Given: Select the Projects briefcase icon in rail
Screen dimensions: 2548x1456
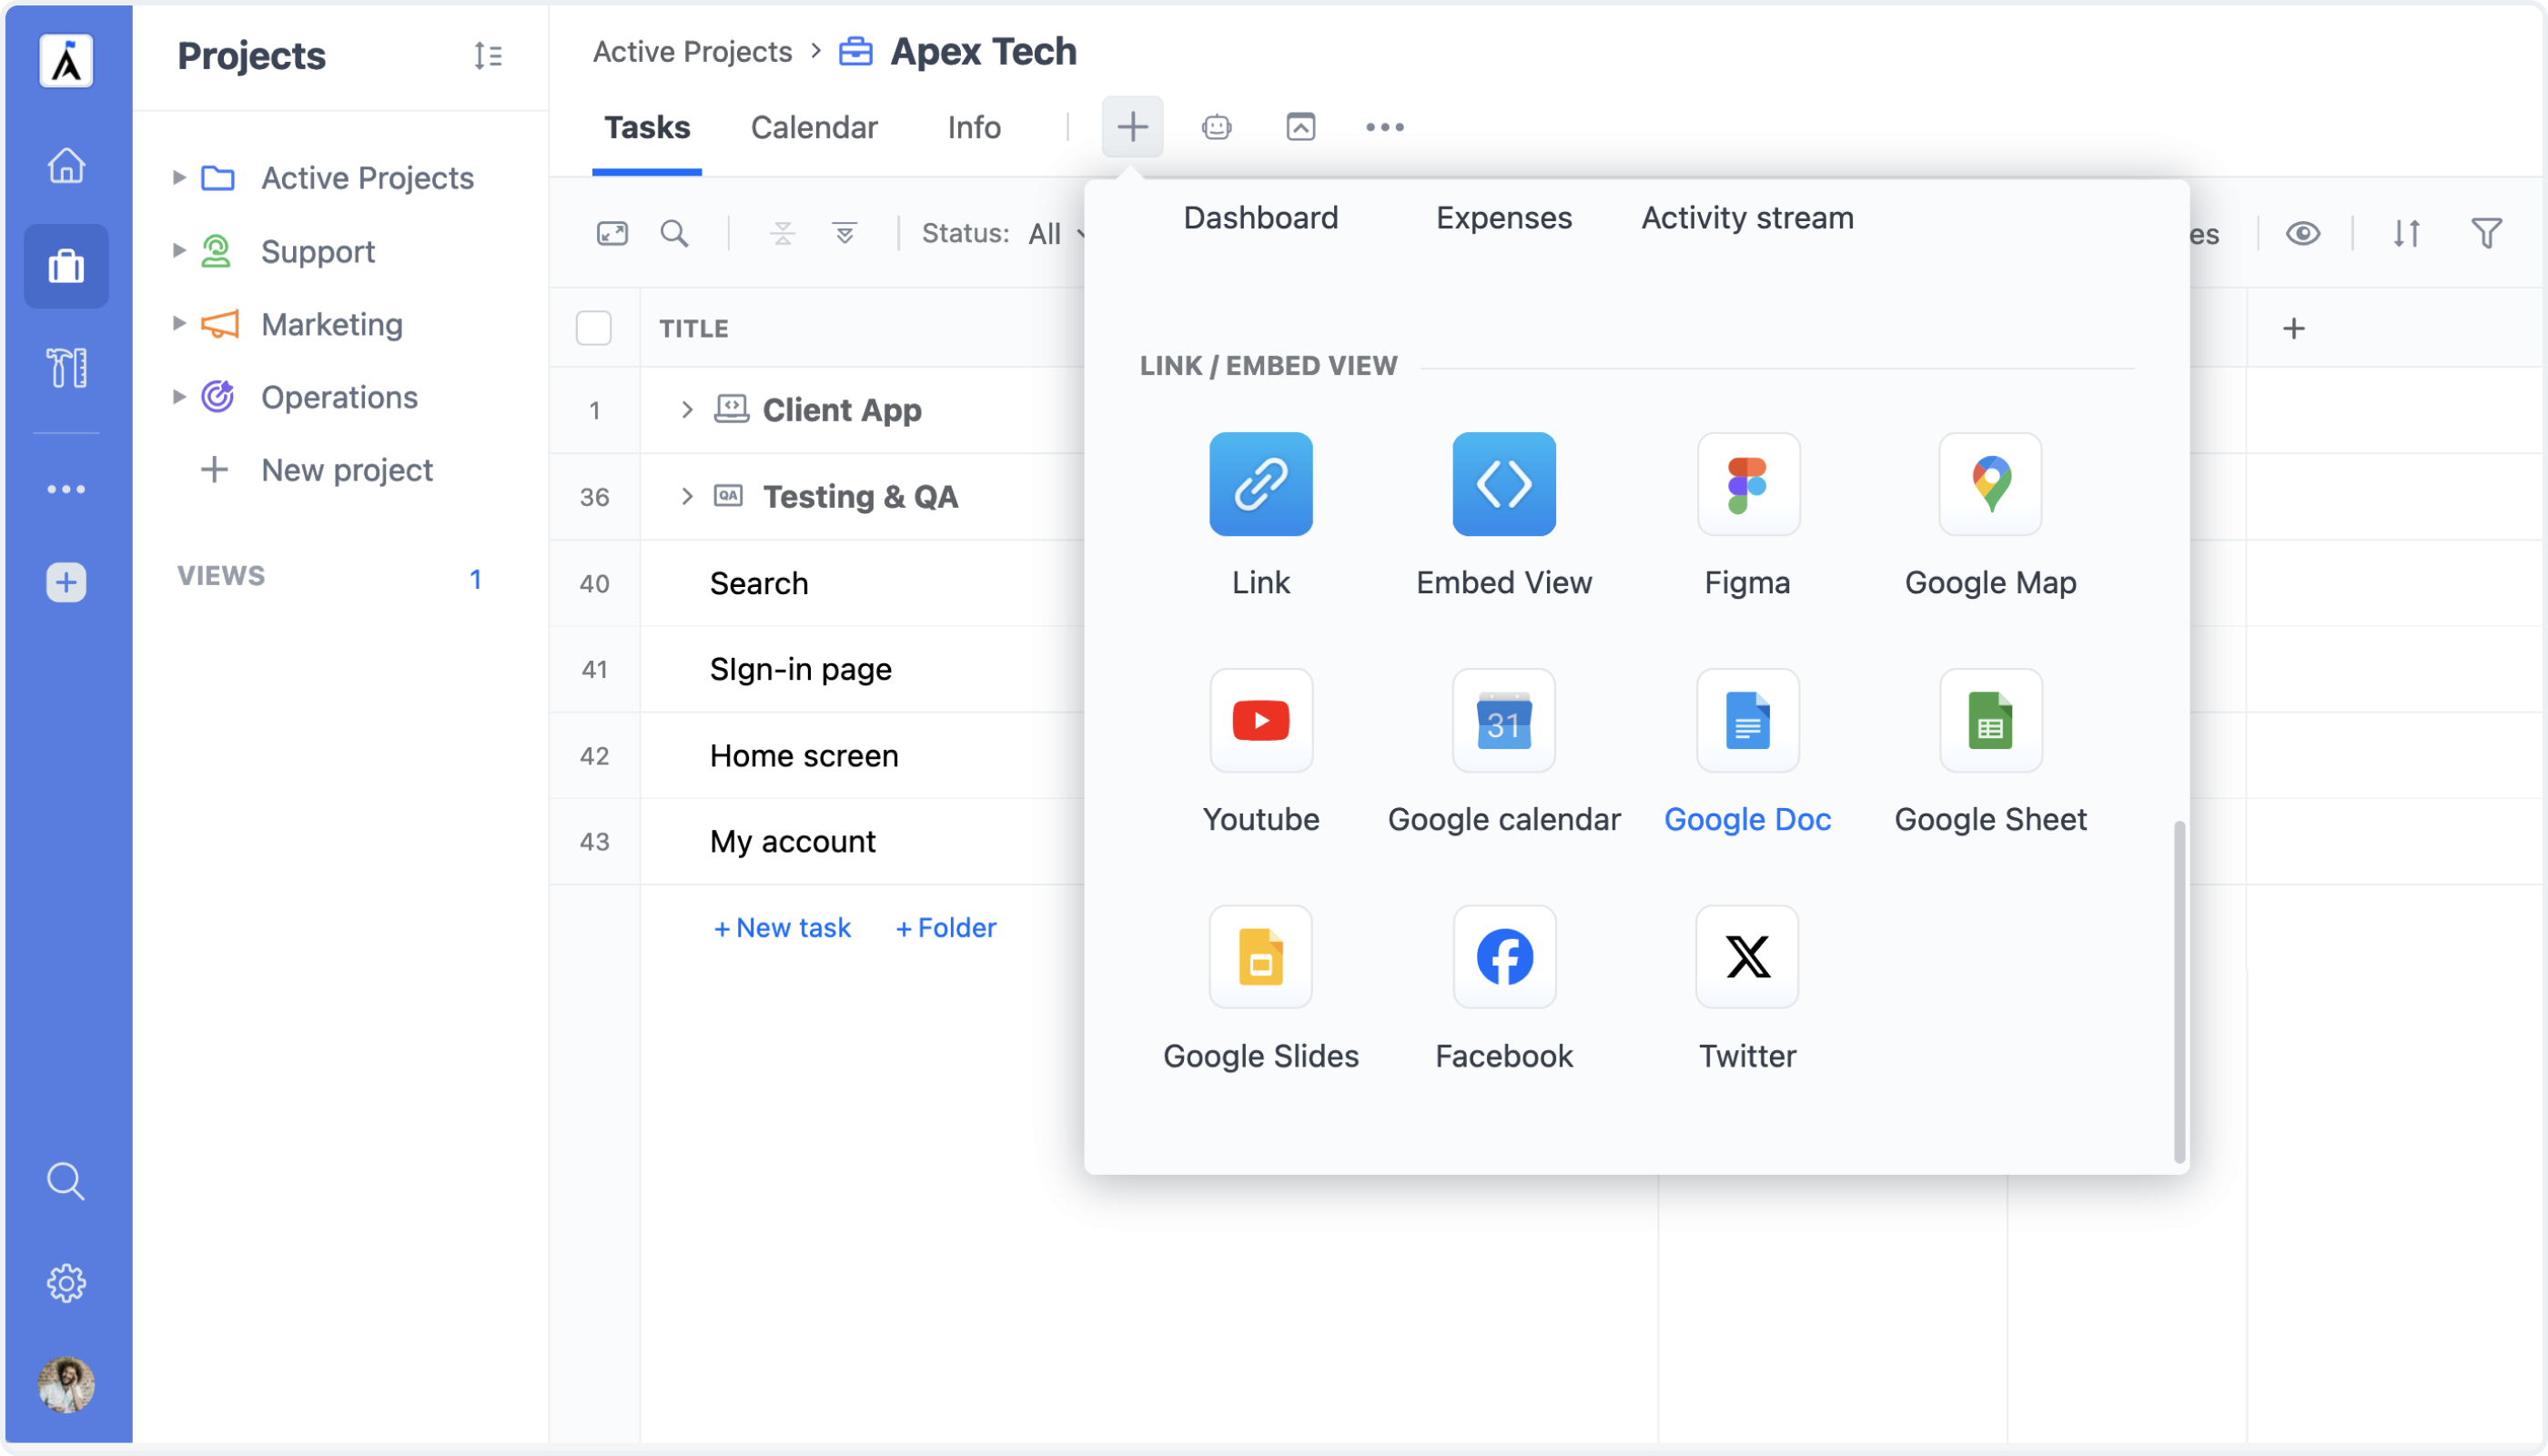Looking at the screenshot, I should [66, 266].
